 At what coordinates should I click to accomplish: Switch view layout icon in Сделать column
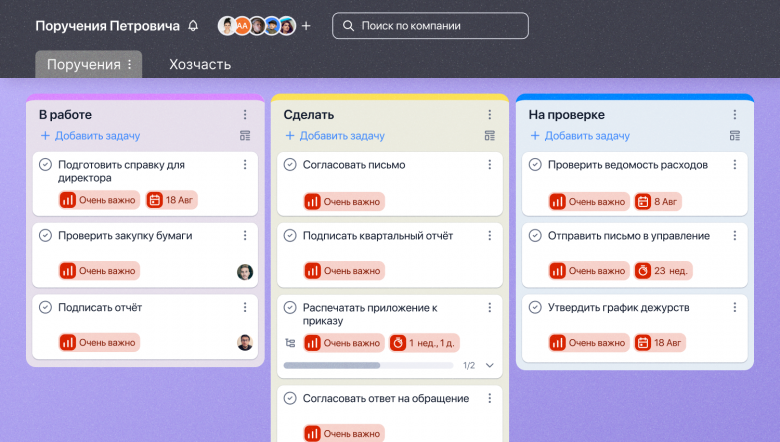(x=489, y=136)
